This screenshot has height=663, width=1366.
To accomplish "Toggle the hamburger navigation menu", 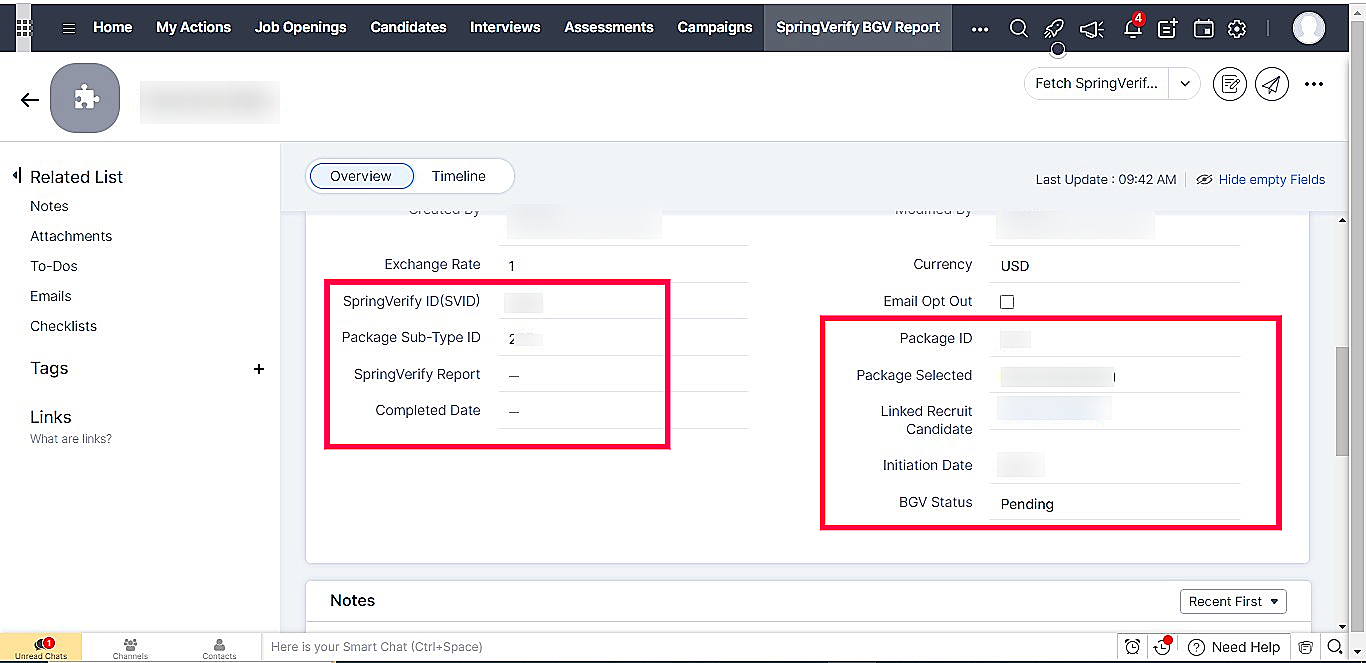I will pyautogui.click(x=69, y=28).
